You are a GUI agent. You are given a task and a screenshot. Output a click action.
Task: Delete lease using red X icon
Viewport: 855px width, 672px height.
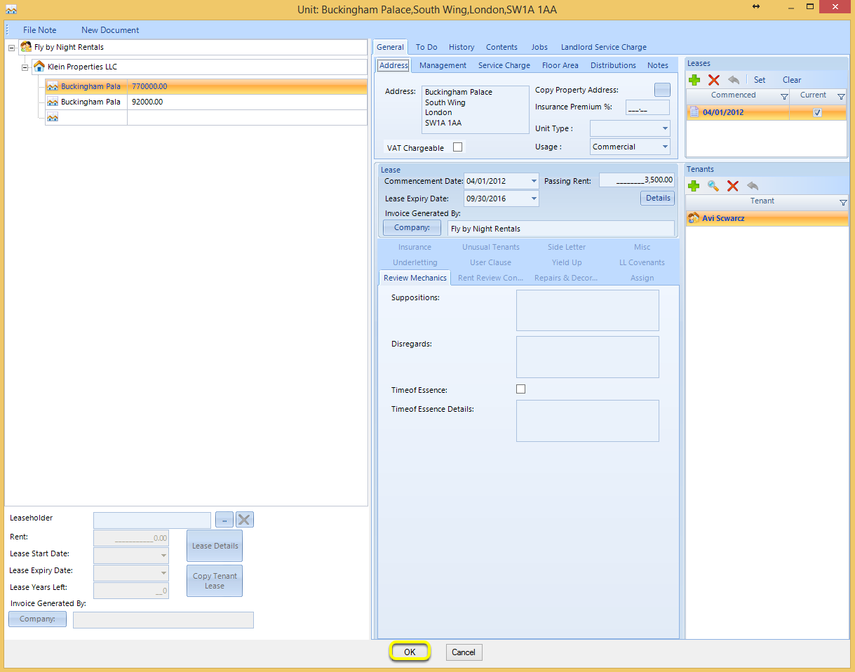coord(714,80)
